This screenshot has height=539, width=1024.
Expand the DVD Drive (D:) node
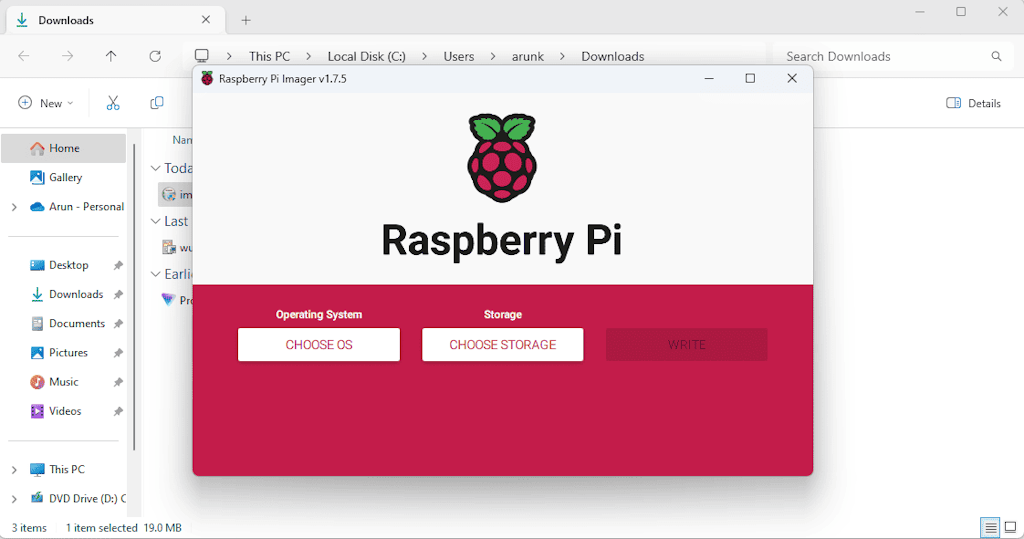coord(14,499)
